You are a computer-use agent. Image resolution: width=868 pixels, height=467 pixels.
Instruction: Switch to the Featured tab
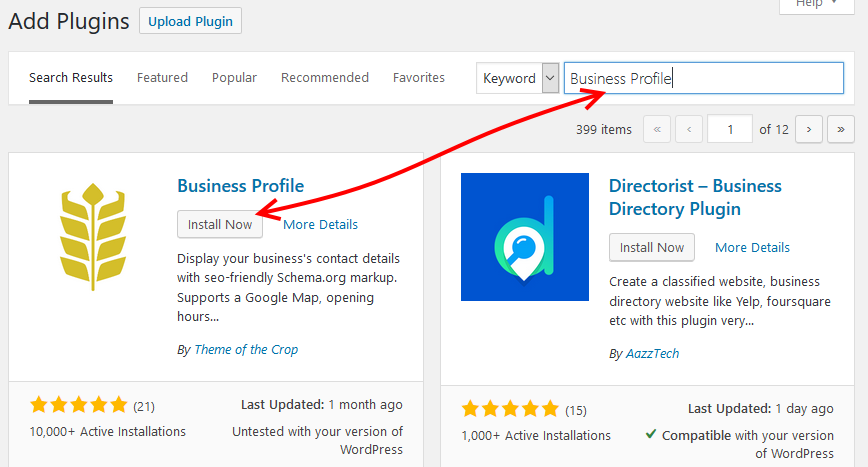point(162,77)
